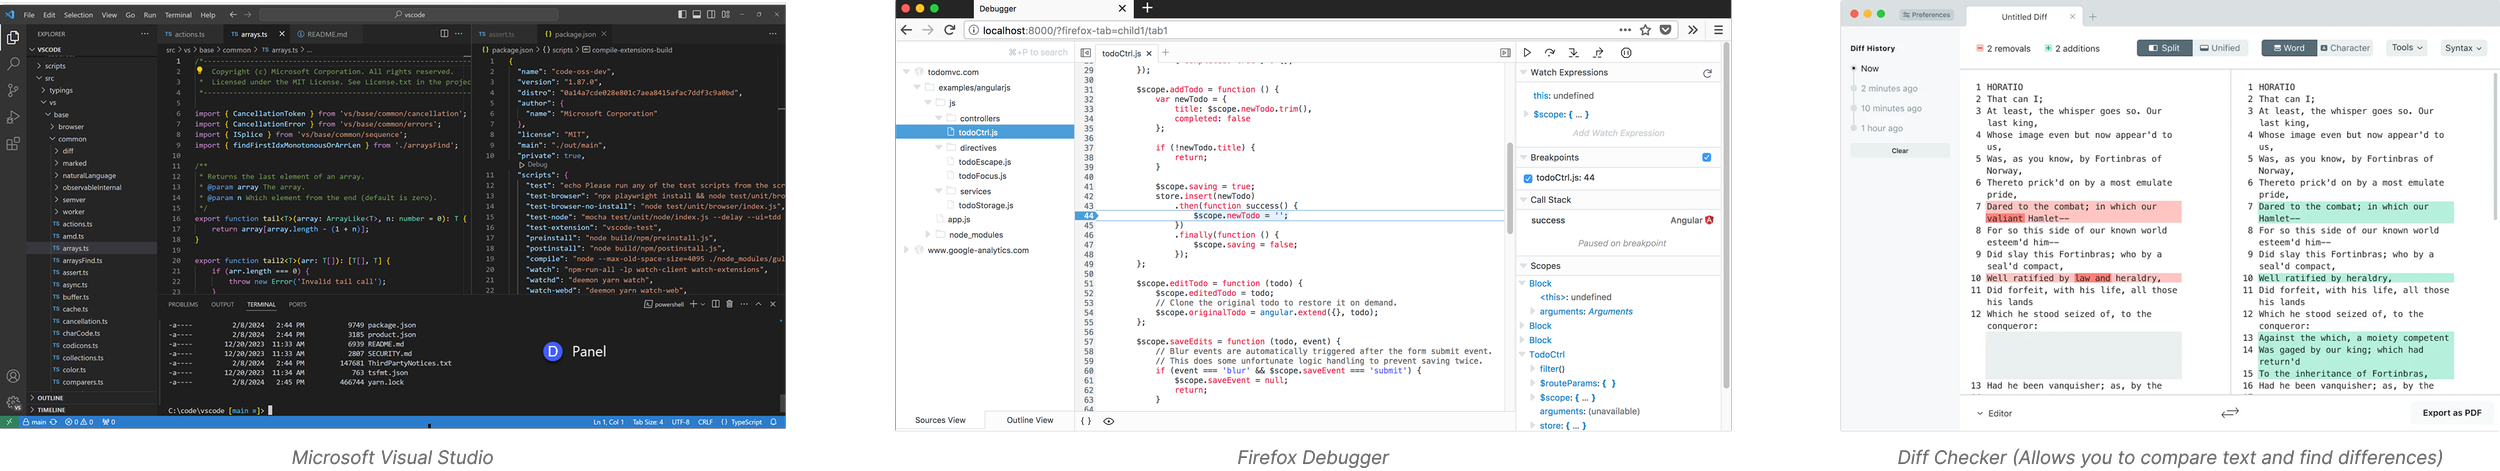This screenshot has height=471, width=2500.
Task: Click main branch in VS Code status bar
Action: tap(35, 422)
